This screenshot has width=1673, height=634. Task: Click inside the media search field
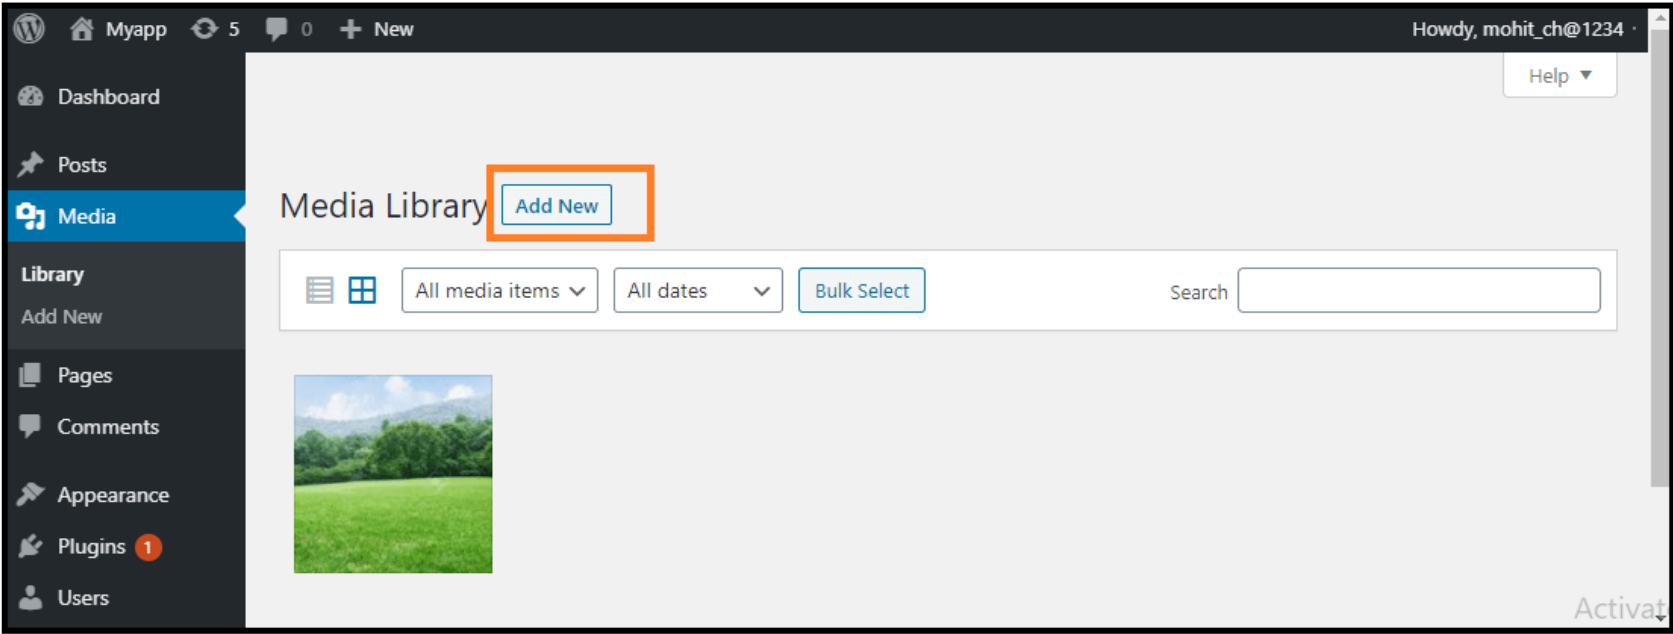(x=1417, y=290)
